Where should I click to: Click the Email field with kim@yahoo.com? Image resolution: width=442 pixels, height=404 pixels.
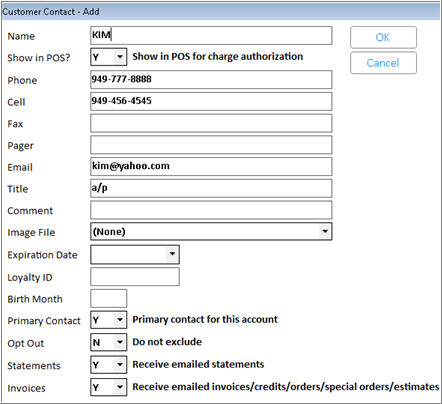click(x=211, y=166)
